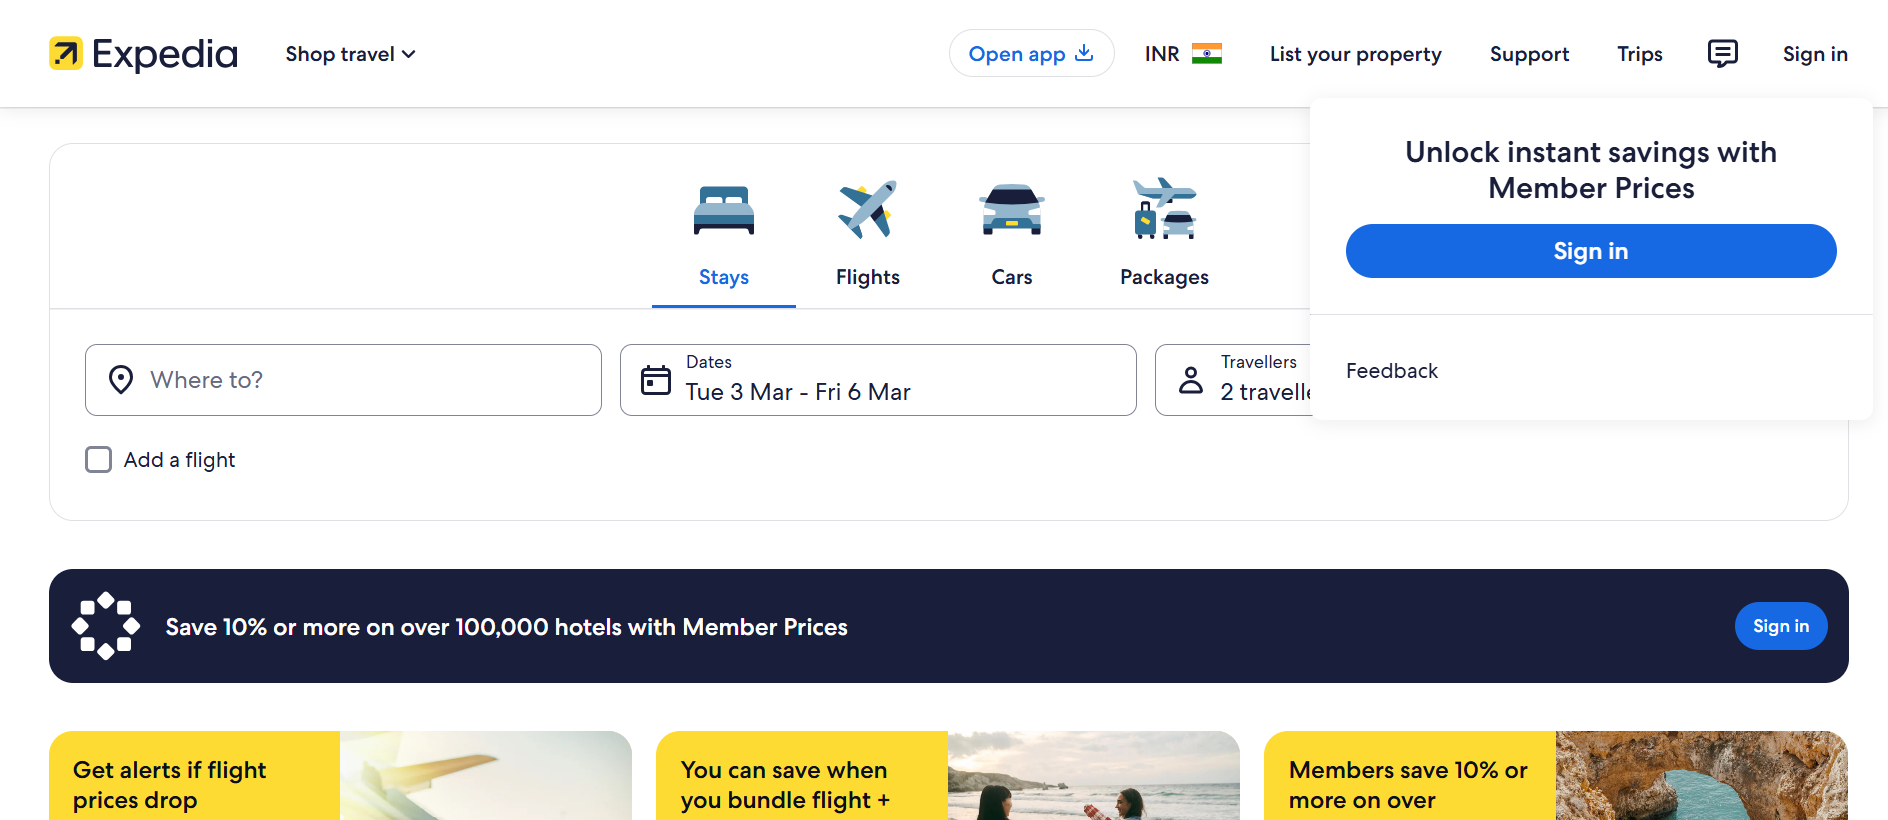Viewport: 1888px width, 820px height.
Task: Select the Flights airplane icon
Action: [x=867, y=211]
